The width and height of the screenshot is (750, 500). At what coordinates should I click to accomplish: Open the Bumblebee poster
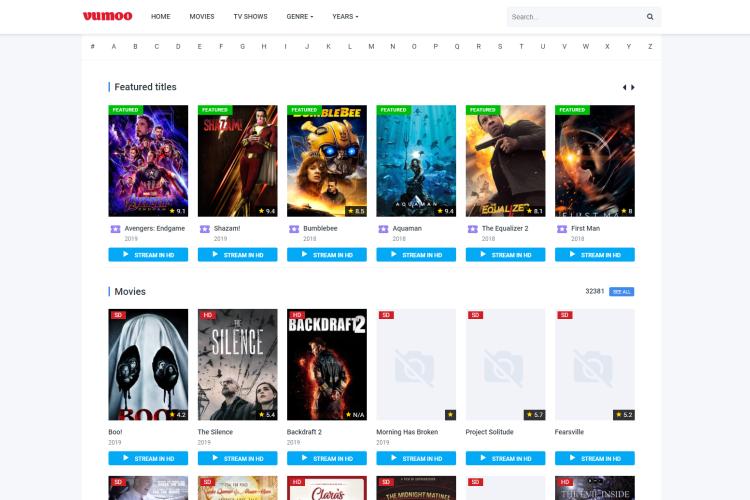pyautogui.click(x=327, y=161)
